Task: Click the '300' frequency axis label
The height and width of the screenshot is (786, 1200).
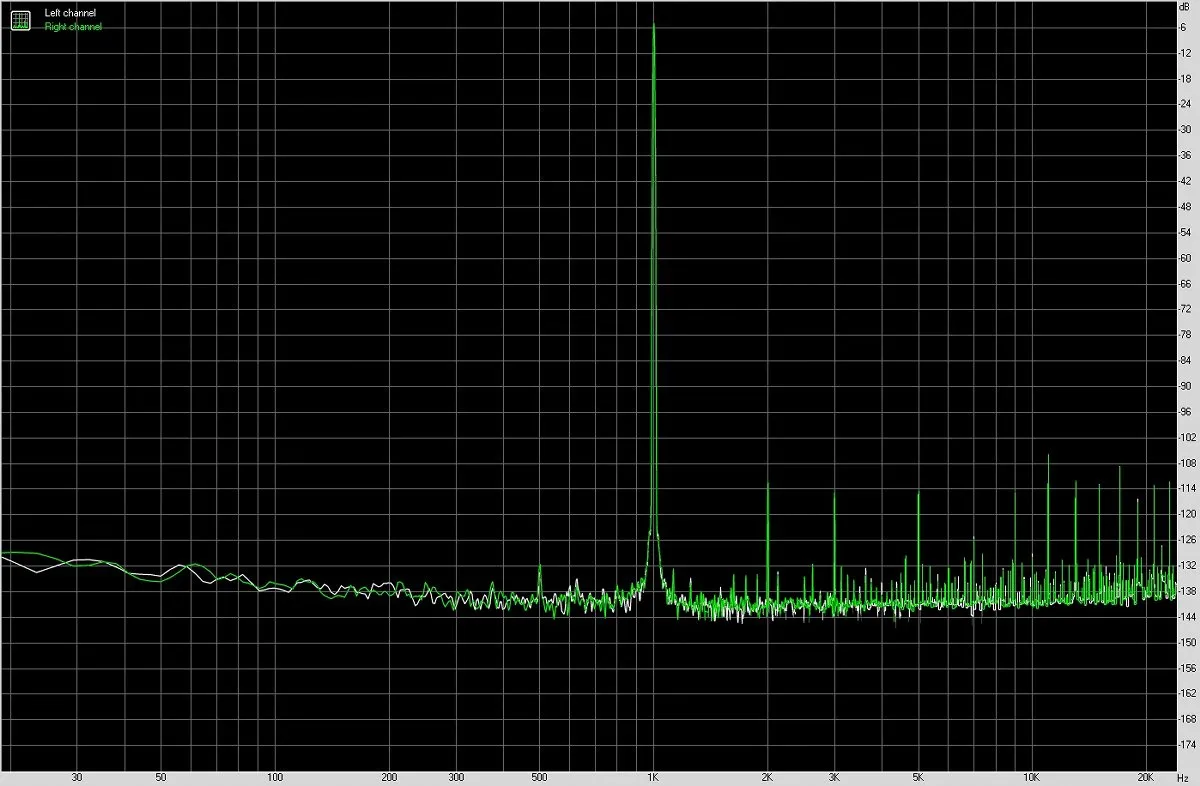Action: [455, 778]
